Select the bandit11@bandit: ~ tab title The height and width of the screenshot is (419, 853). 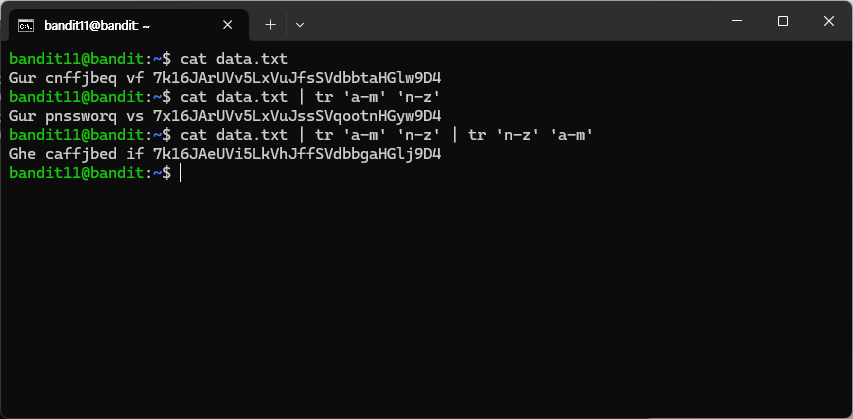tap(97, 25)
